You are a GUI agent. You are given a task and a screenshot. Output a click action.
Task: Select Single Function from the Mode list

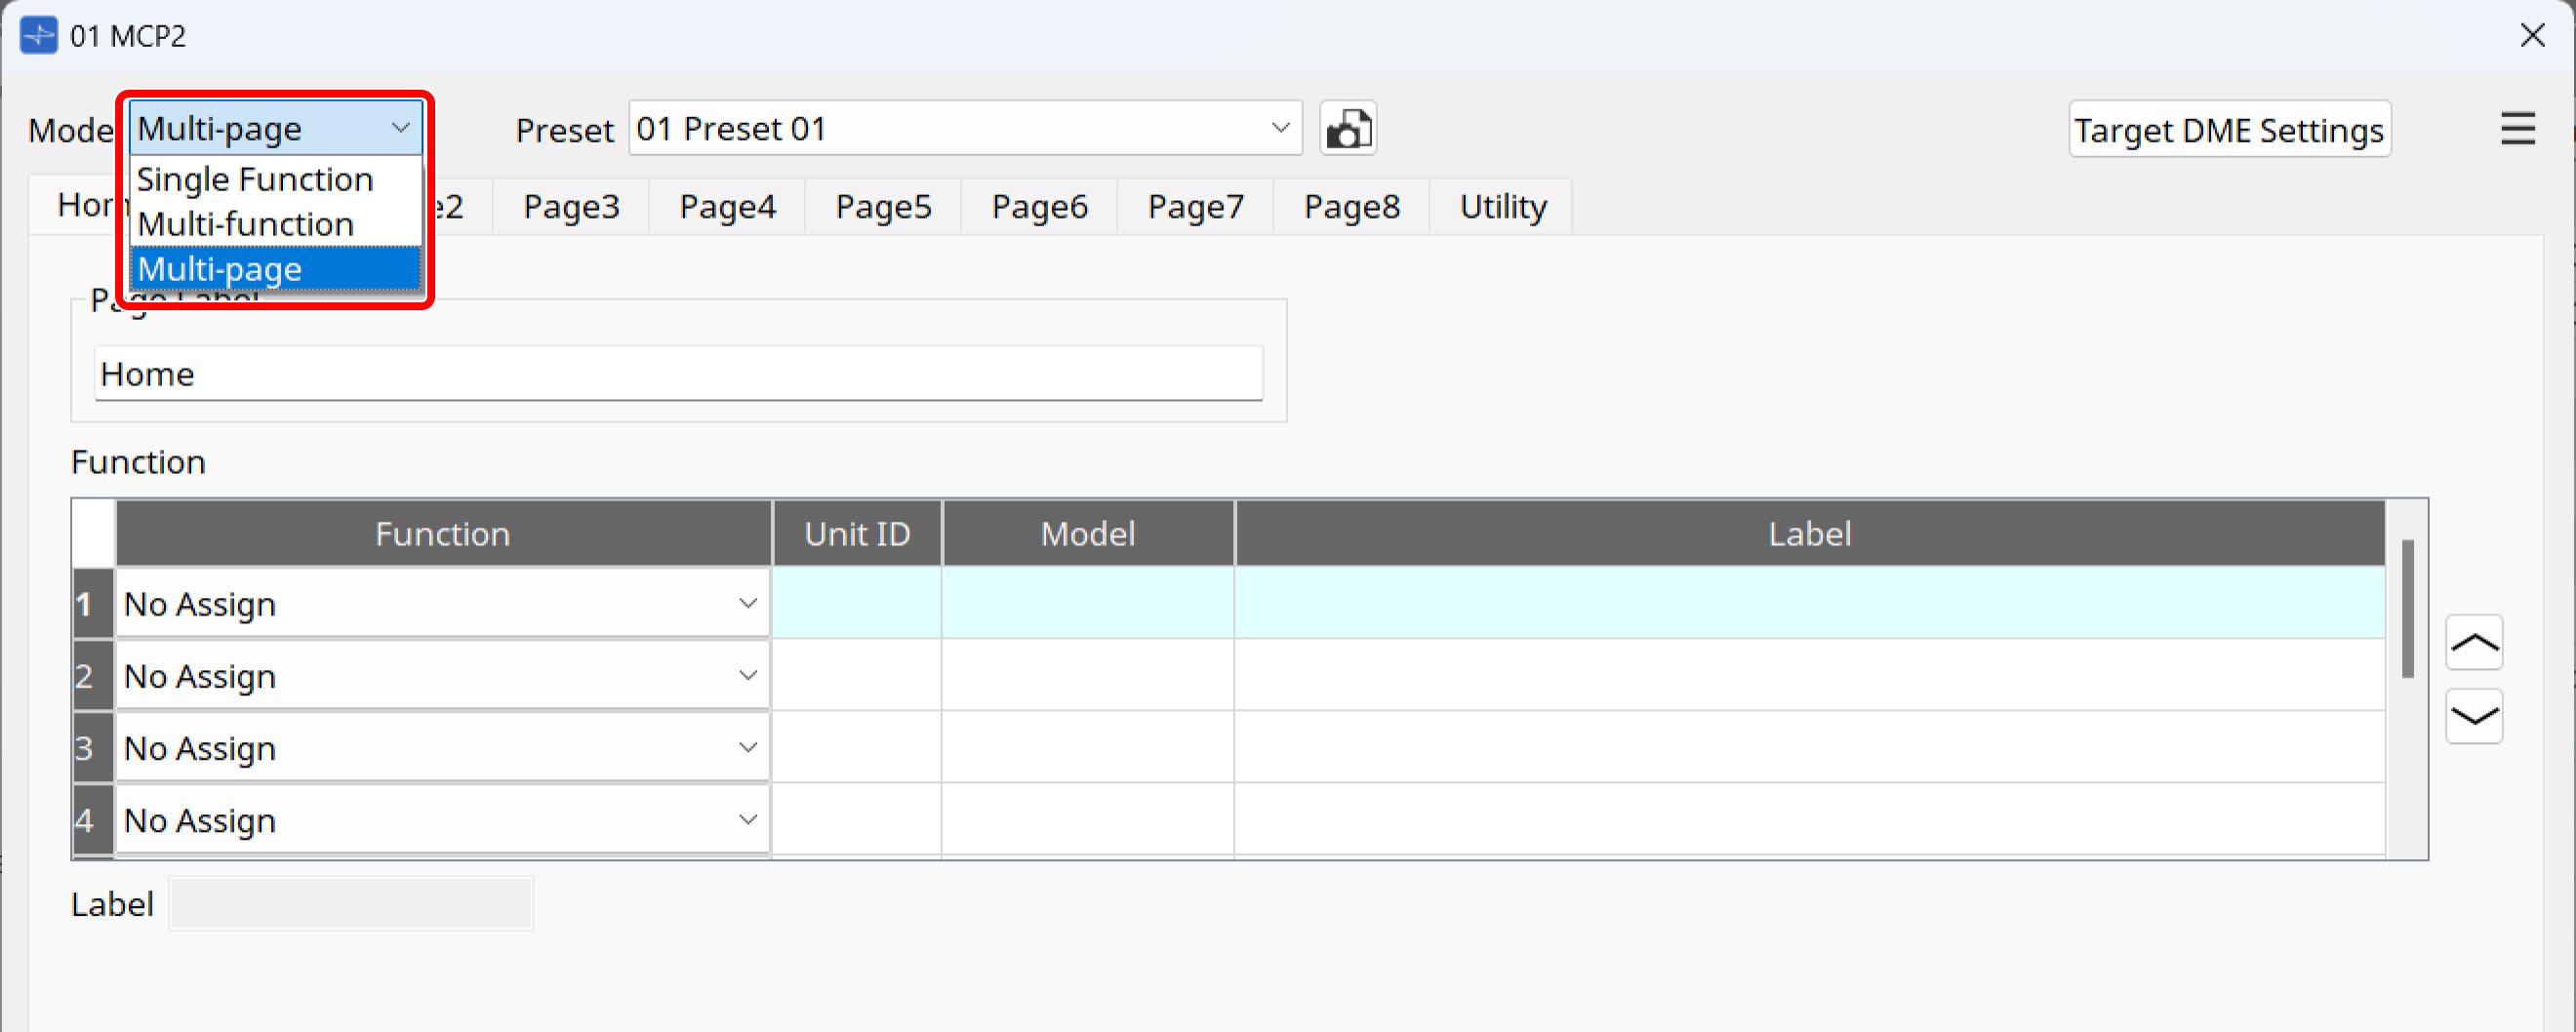point(256,179)
